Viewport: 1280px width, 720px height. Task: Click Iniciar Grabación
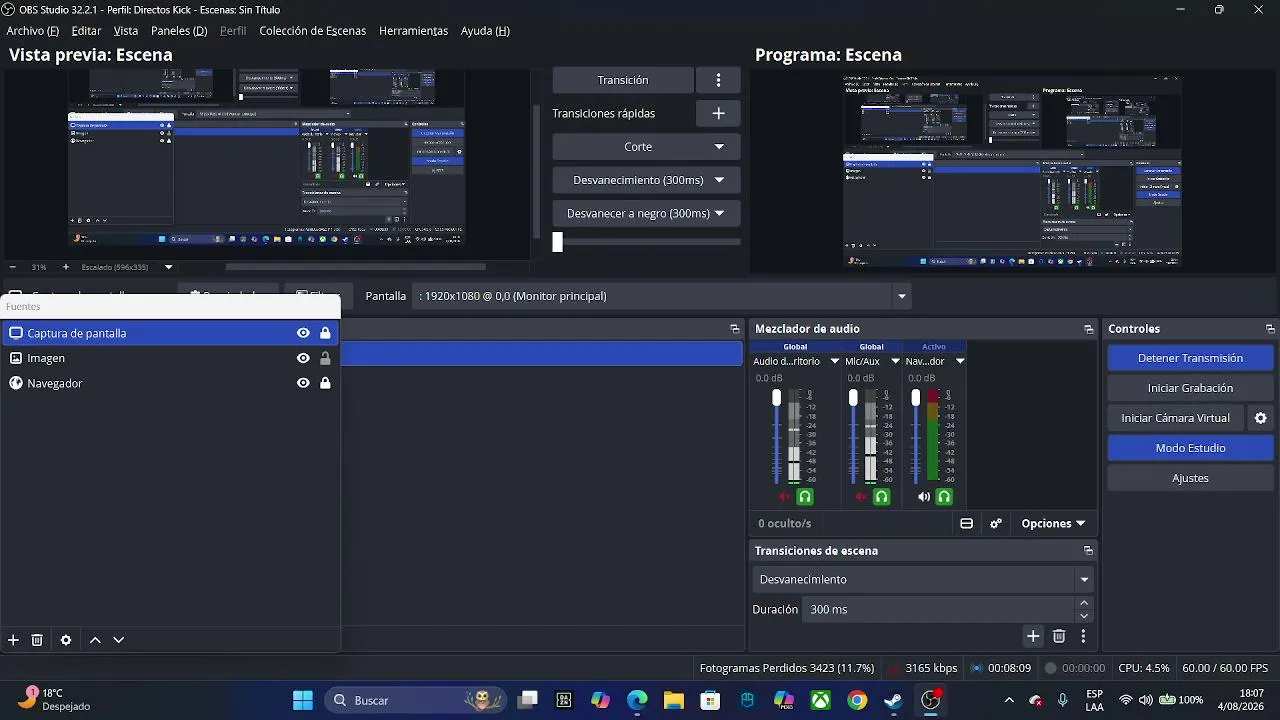click(1190, 388)
